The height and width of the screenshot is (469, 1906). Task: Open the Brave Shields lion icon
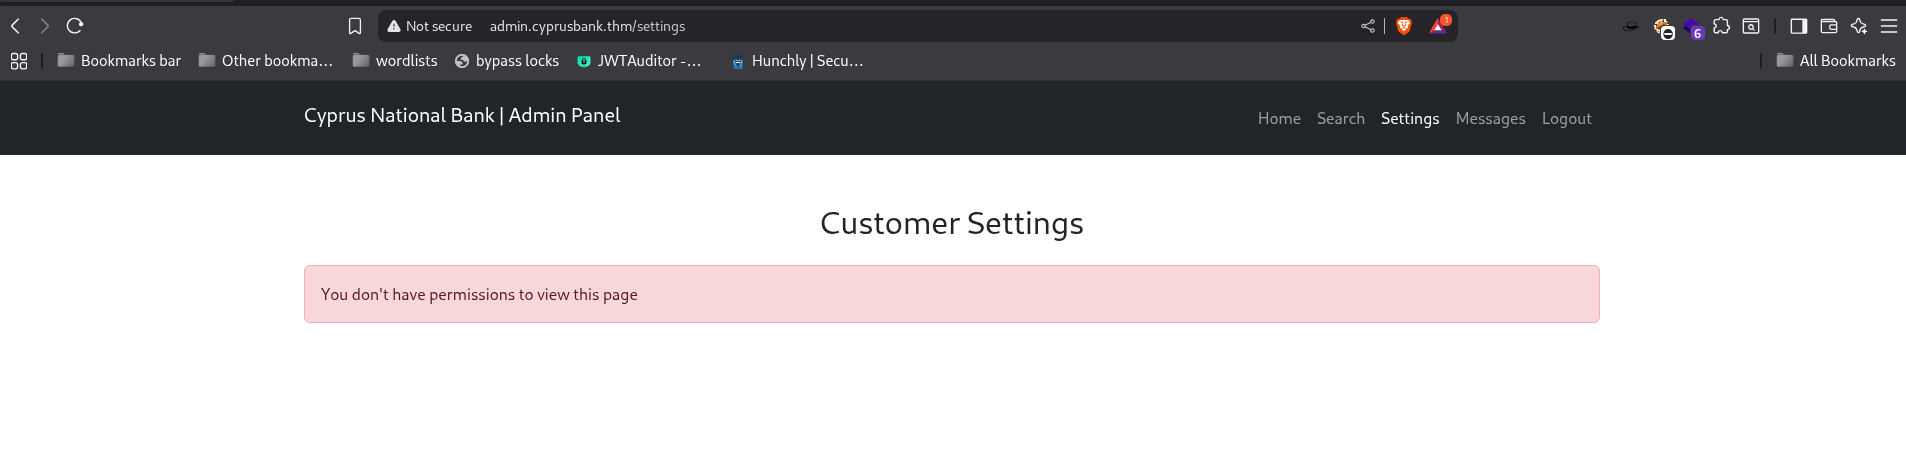(x=1404, y=26)
